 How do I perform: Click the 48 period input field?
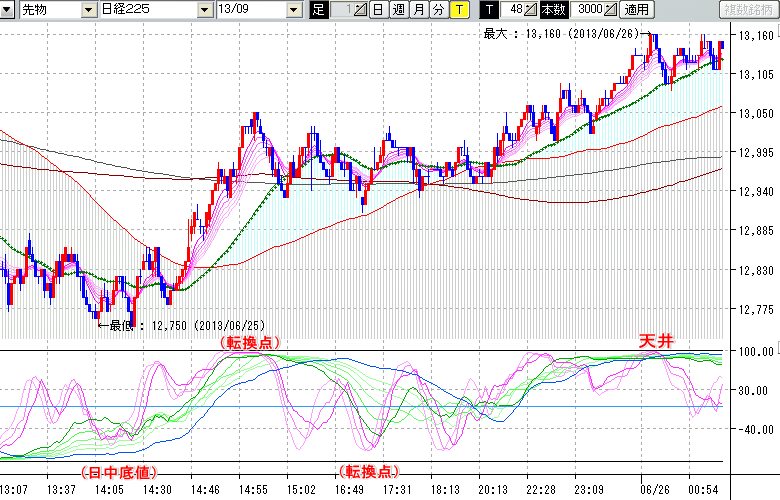click(511, 10)
